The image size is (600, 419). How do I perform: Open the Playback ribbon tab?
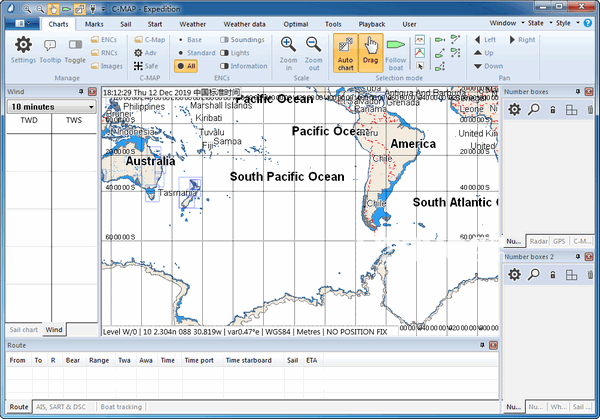click(x=372, y=24)
